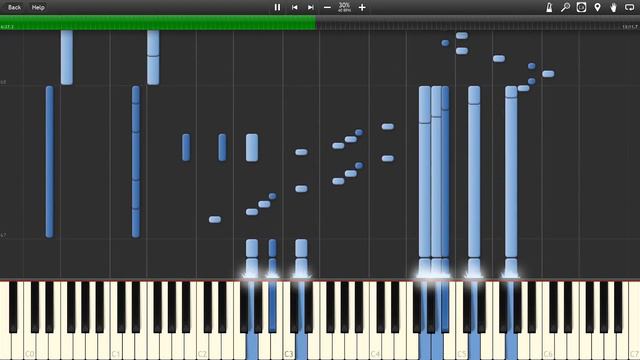The height and width of the screenshot is (360, 640).
Task: Go Back to the previous screen
Action: [14, 7]
